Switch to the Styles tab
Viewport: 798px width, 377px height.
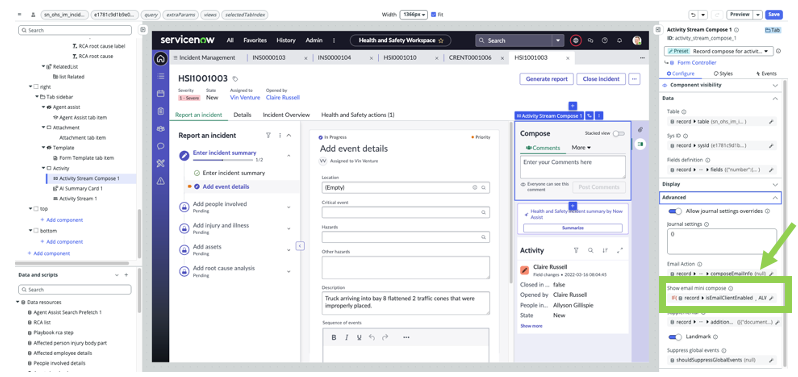tap(724, 74)
